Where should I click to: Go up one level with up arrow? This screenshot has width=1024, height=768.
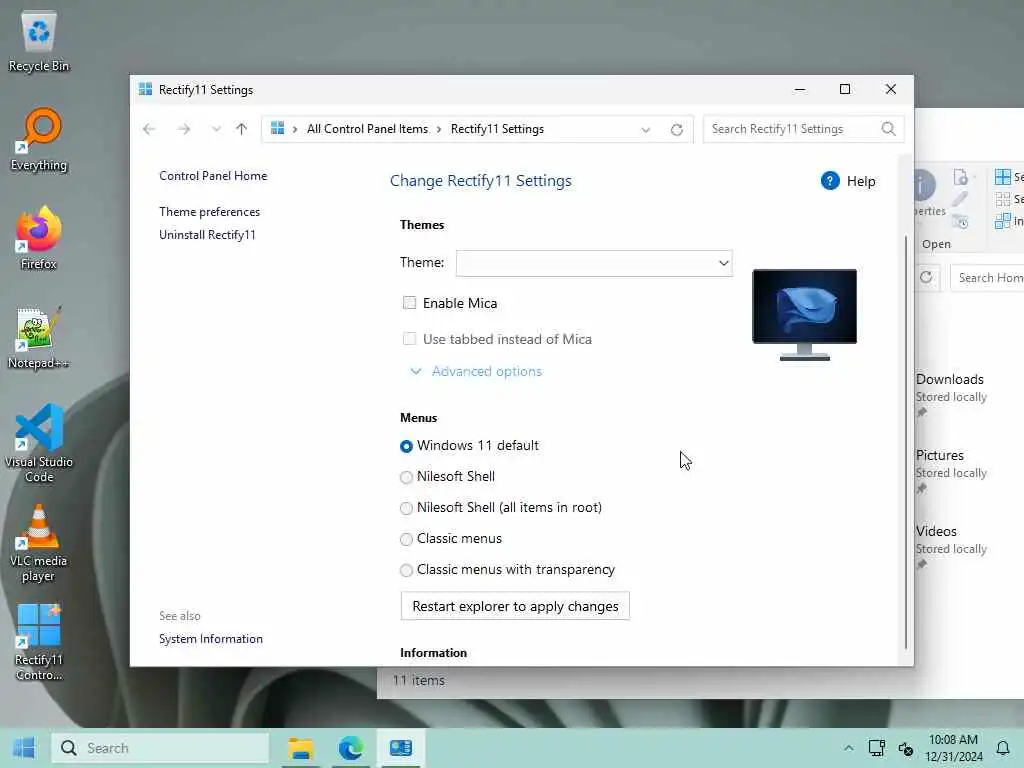point(242,129)
